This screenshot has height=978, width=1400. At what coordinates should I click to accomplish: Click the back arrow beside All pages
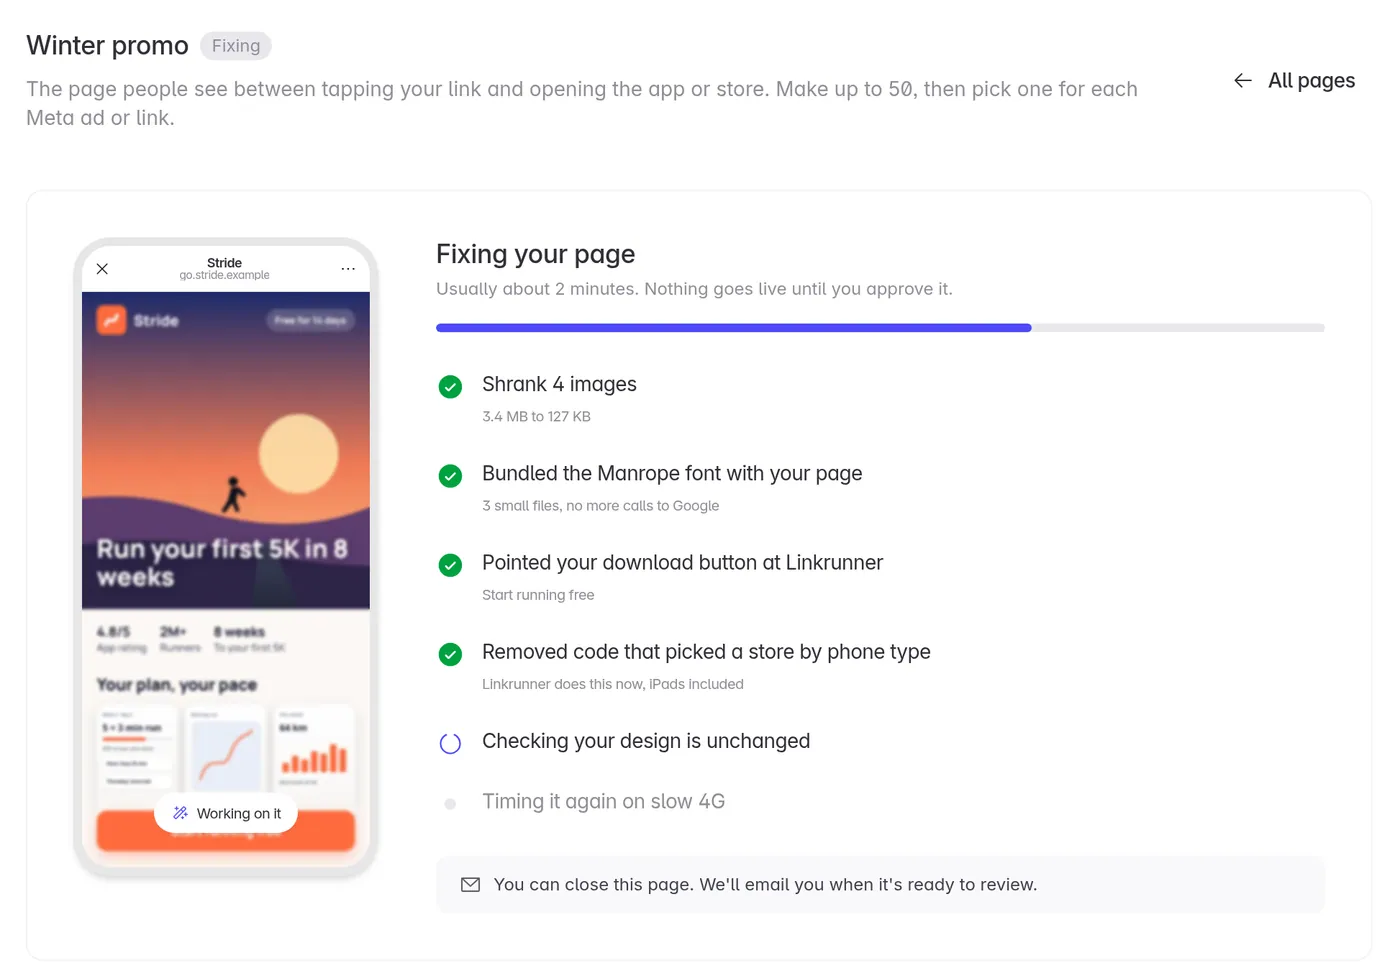(x=1243, y=81)
